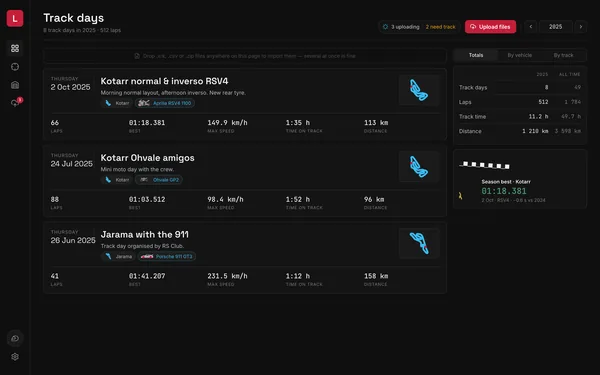This screenshot has height=375, width=600.
Task: Click the file drop zone area
Action: coord(245,56)
